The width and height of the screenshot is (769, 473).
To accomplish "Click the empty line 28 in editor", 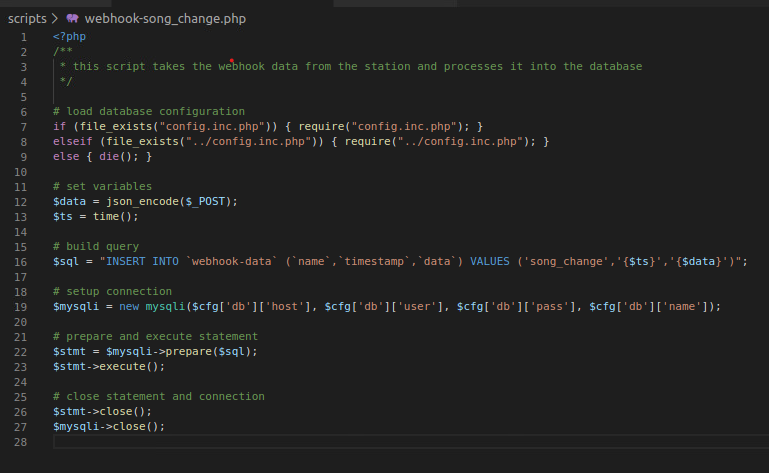I will point(411,442).
